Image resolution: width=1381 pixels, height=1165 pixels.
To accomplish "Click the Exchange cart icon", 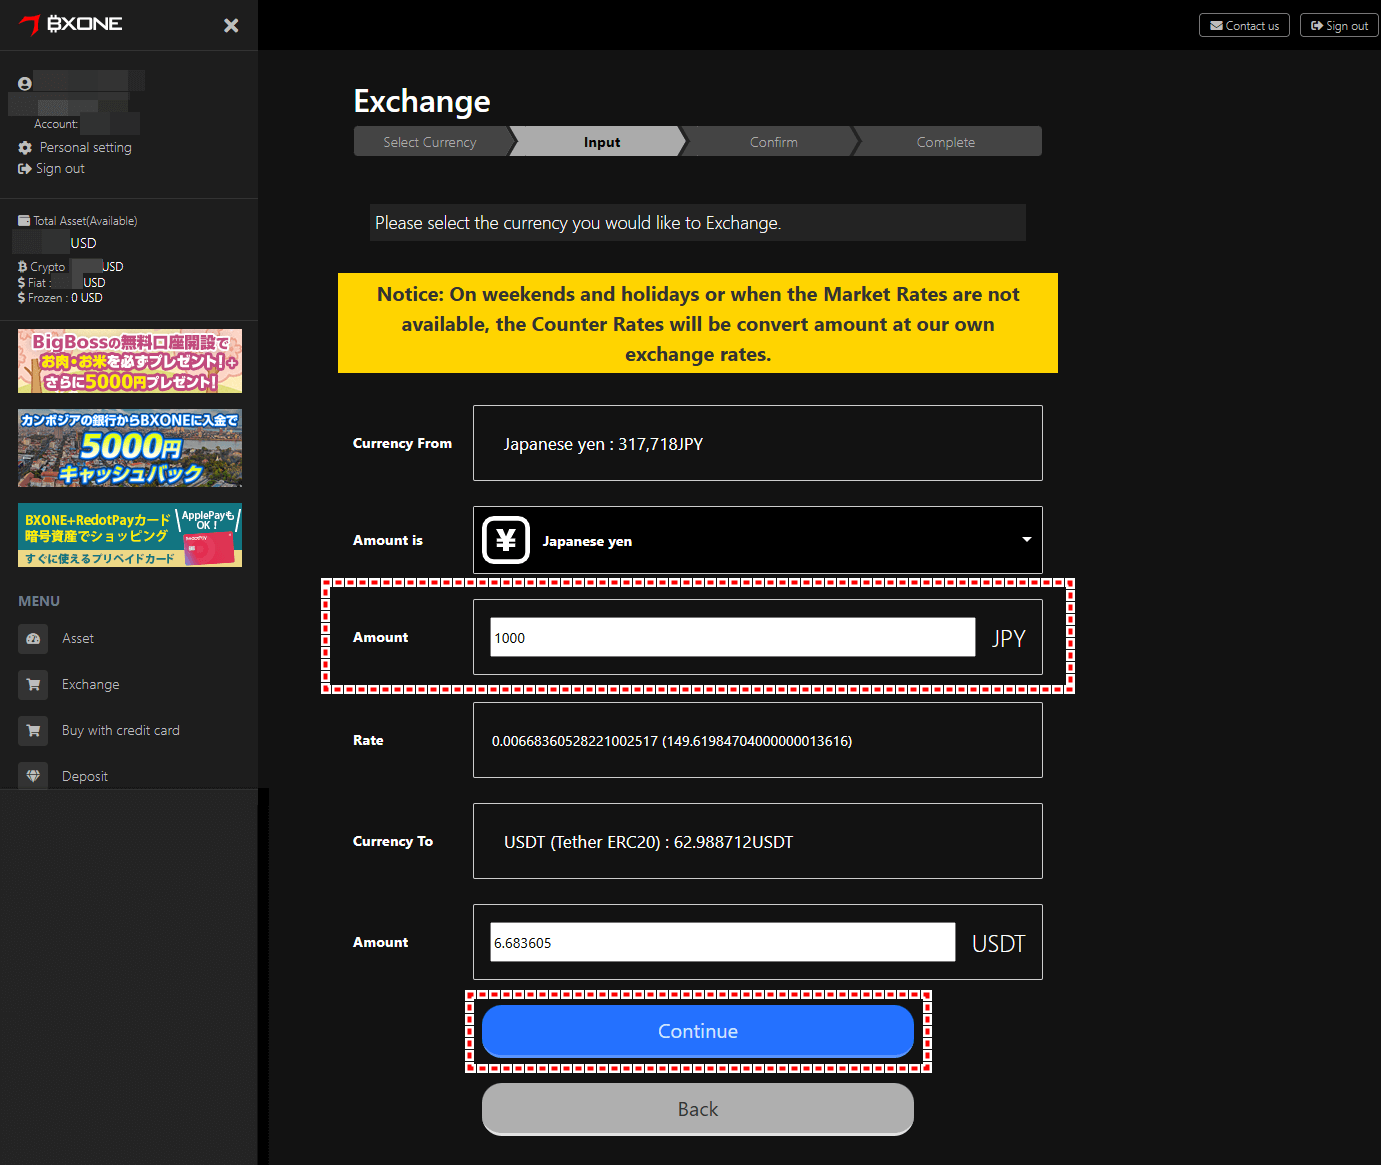I will 33,685.
